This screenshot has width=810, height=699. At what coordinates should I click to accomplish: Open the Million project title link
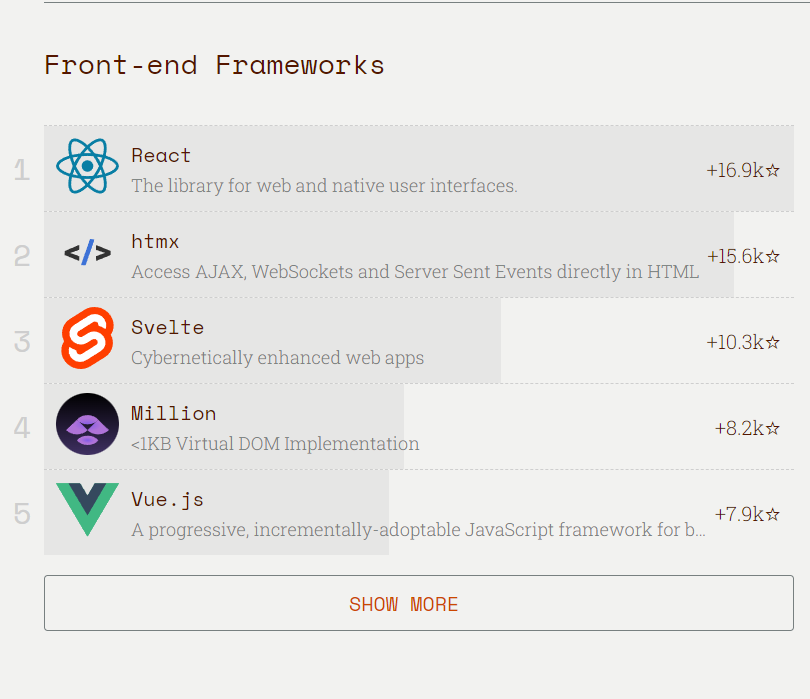[x=174, y=413]
